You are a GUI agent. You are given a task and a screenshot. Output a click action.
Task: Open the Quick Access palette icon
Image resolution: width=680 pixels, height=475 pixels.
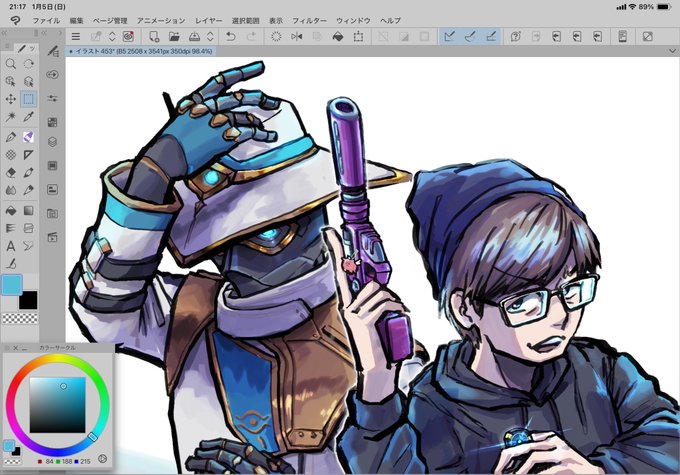52,75
